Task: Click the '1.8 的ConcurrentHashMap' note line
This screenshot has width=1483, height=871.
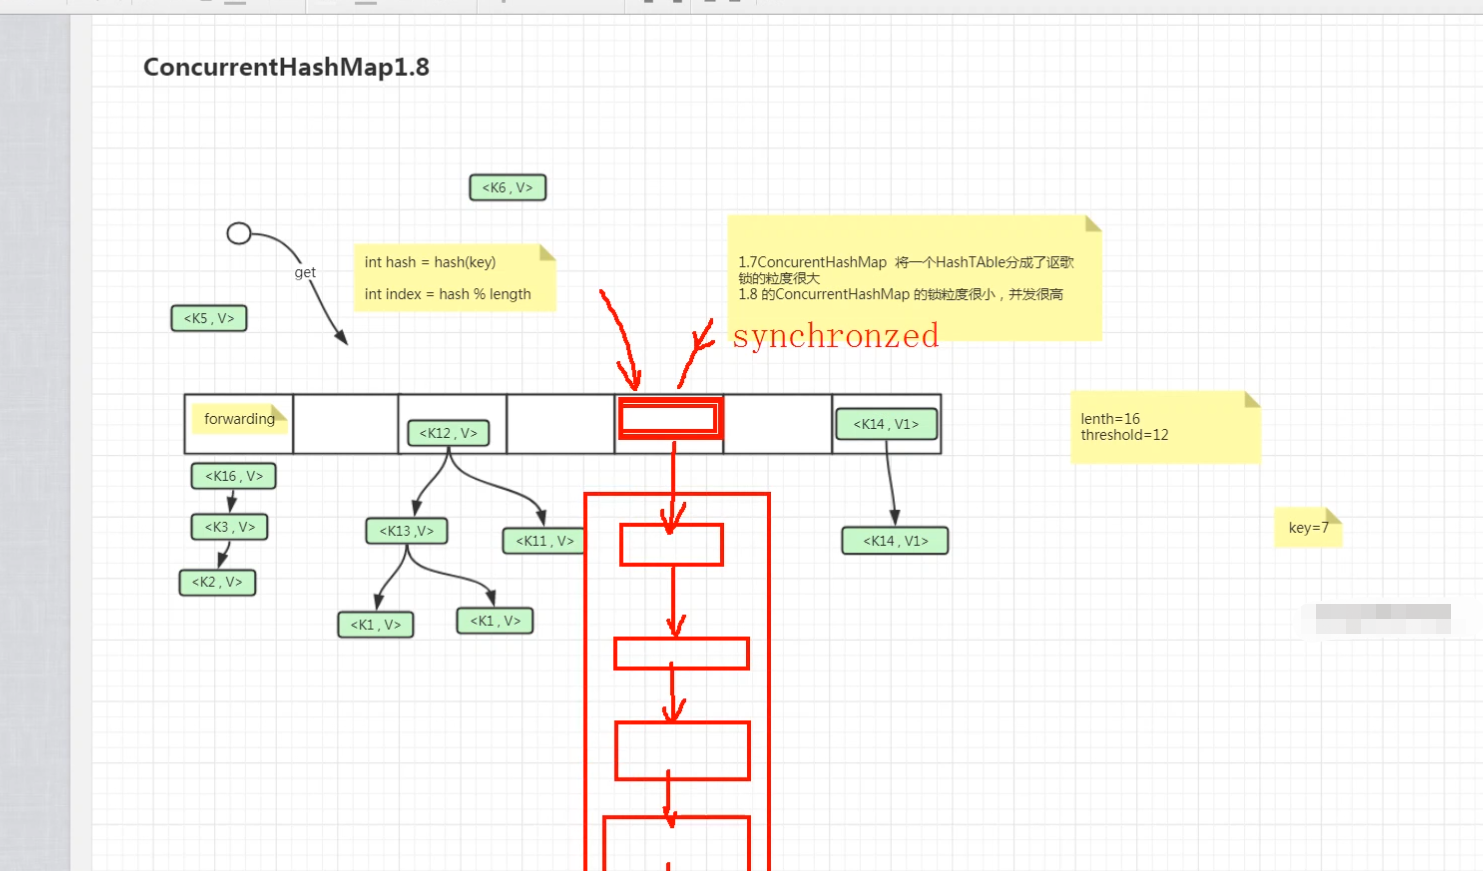Action: [900, 294]
